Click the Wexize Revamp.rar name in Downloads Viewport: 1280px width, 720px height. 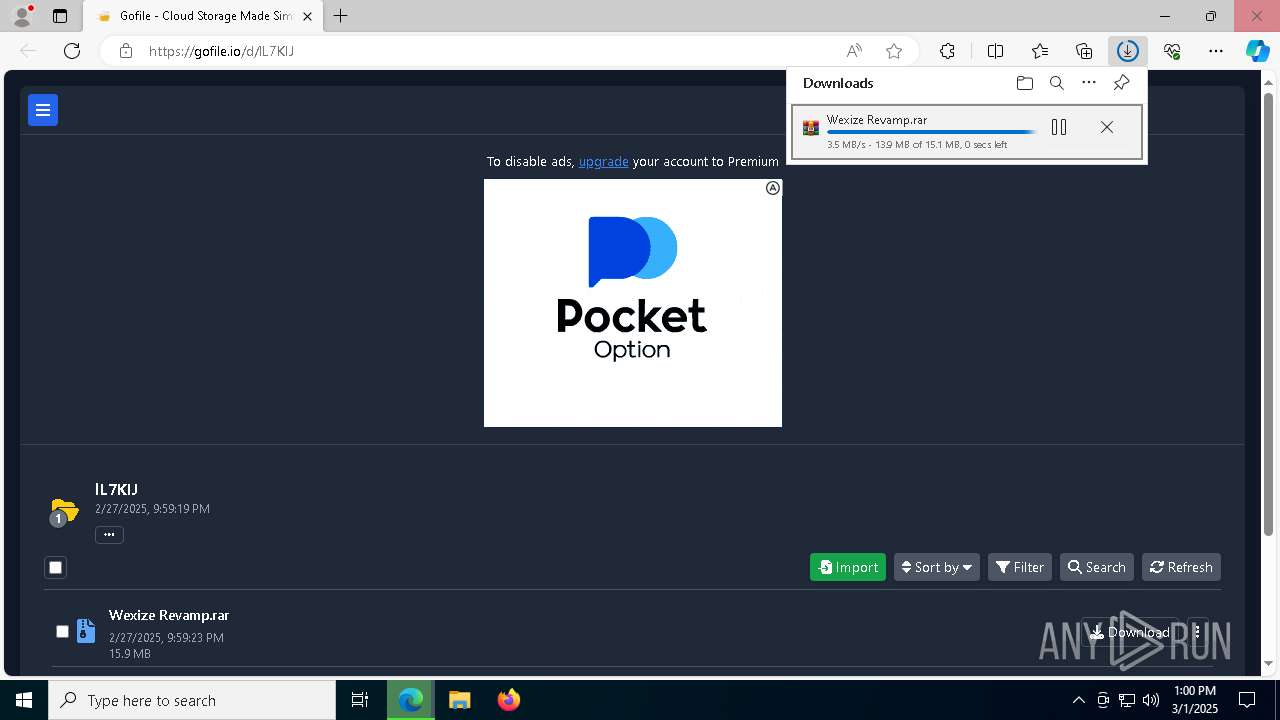[x=876, y=120]
